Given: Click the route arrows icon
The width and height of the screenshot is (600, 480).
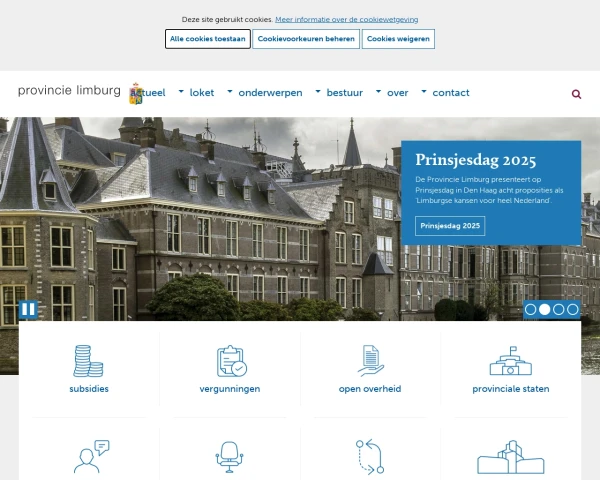Looking at the screenshot, I should [x=370, y=457].
